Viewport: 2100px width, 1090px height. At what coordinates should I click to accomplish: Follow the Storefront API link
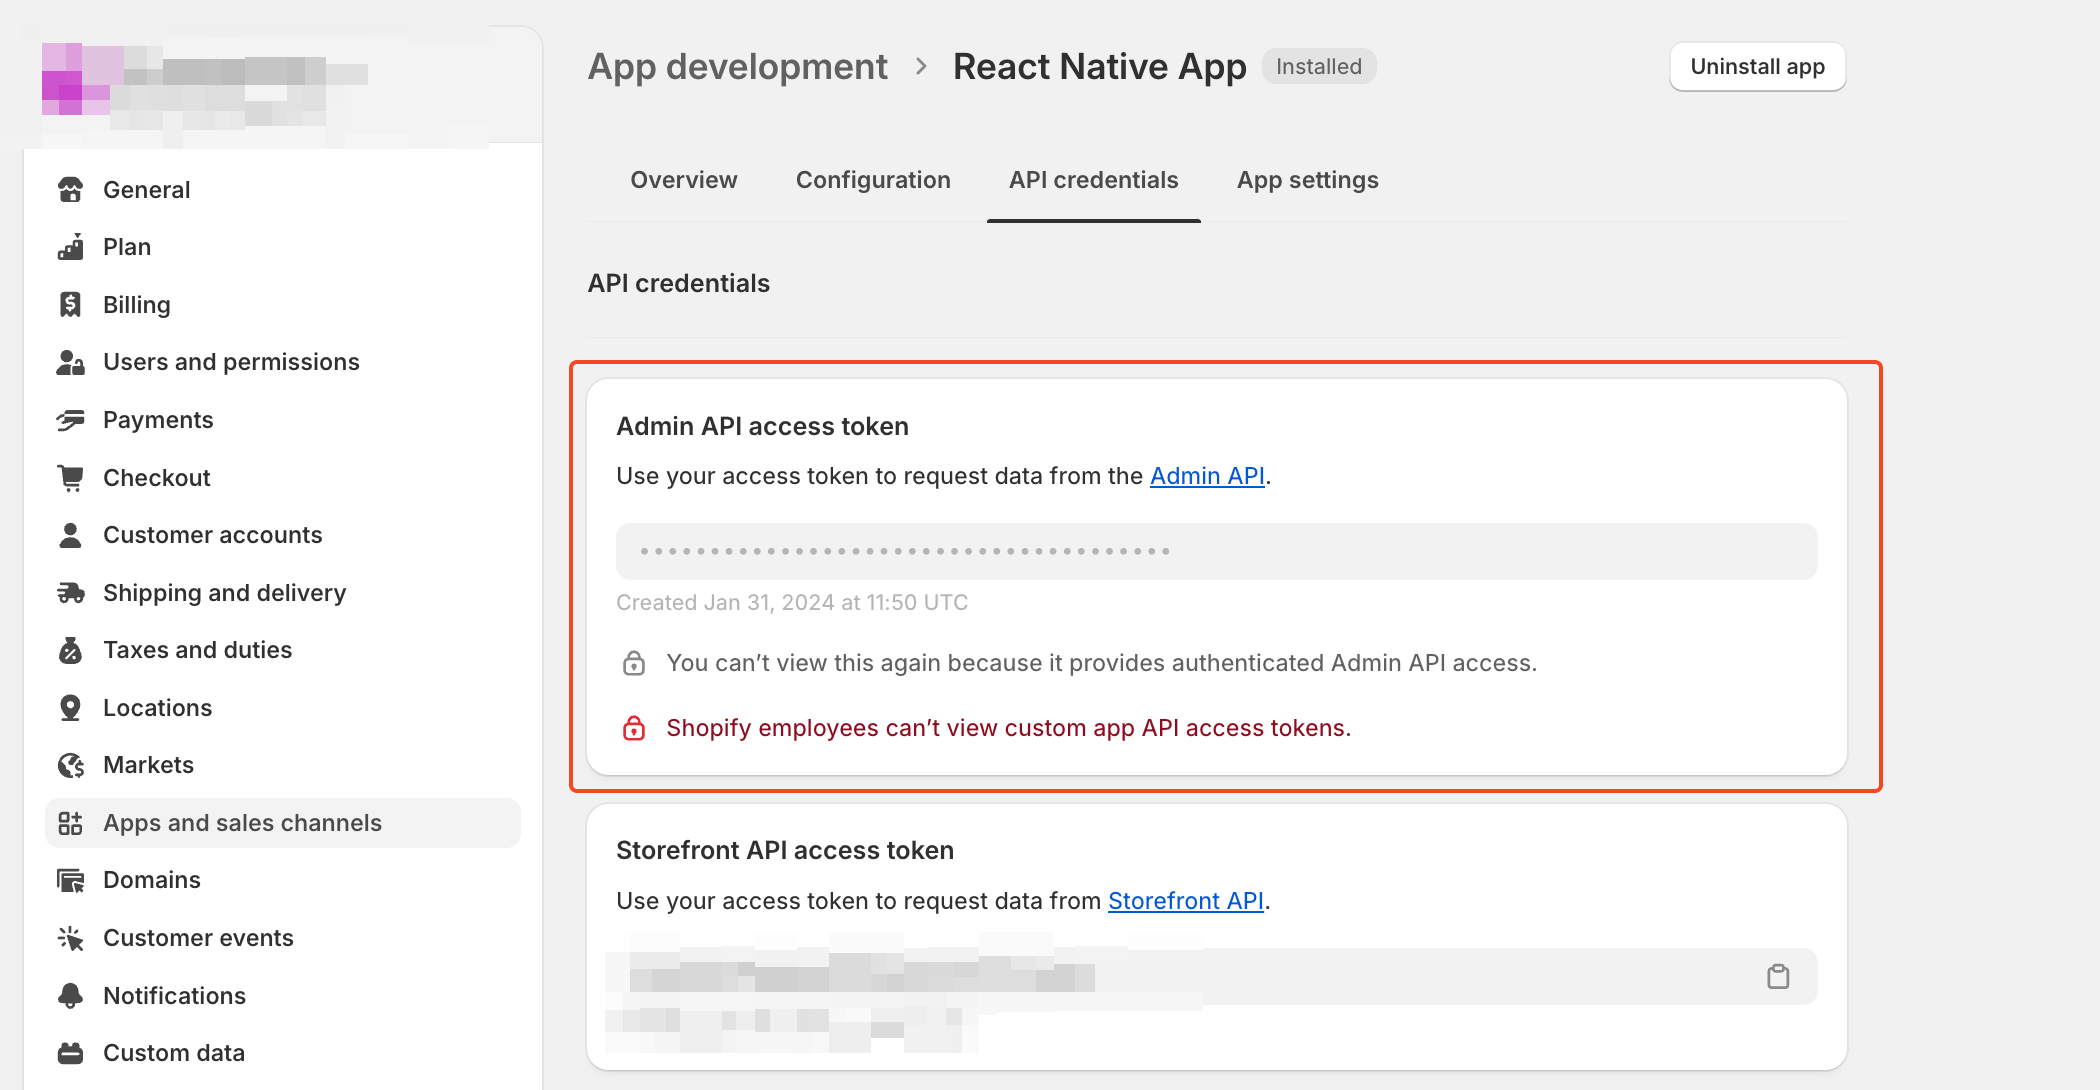1186,900
